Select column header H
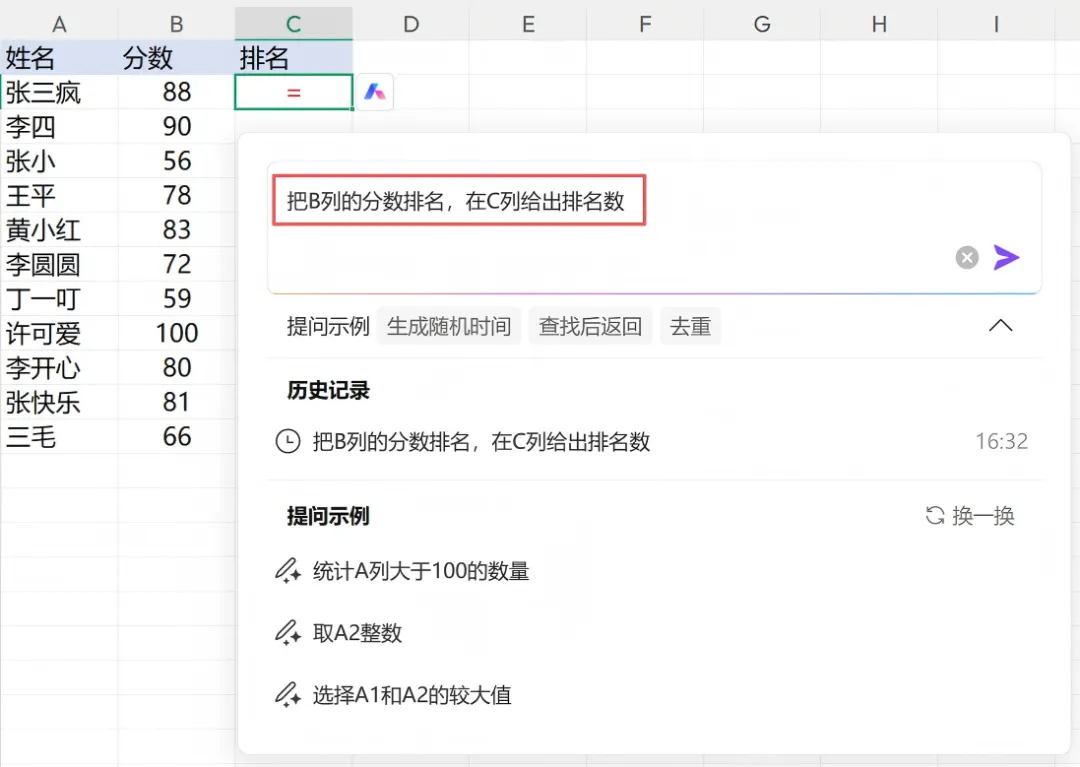Screen dimensions: 1080x767 880,24
